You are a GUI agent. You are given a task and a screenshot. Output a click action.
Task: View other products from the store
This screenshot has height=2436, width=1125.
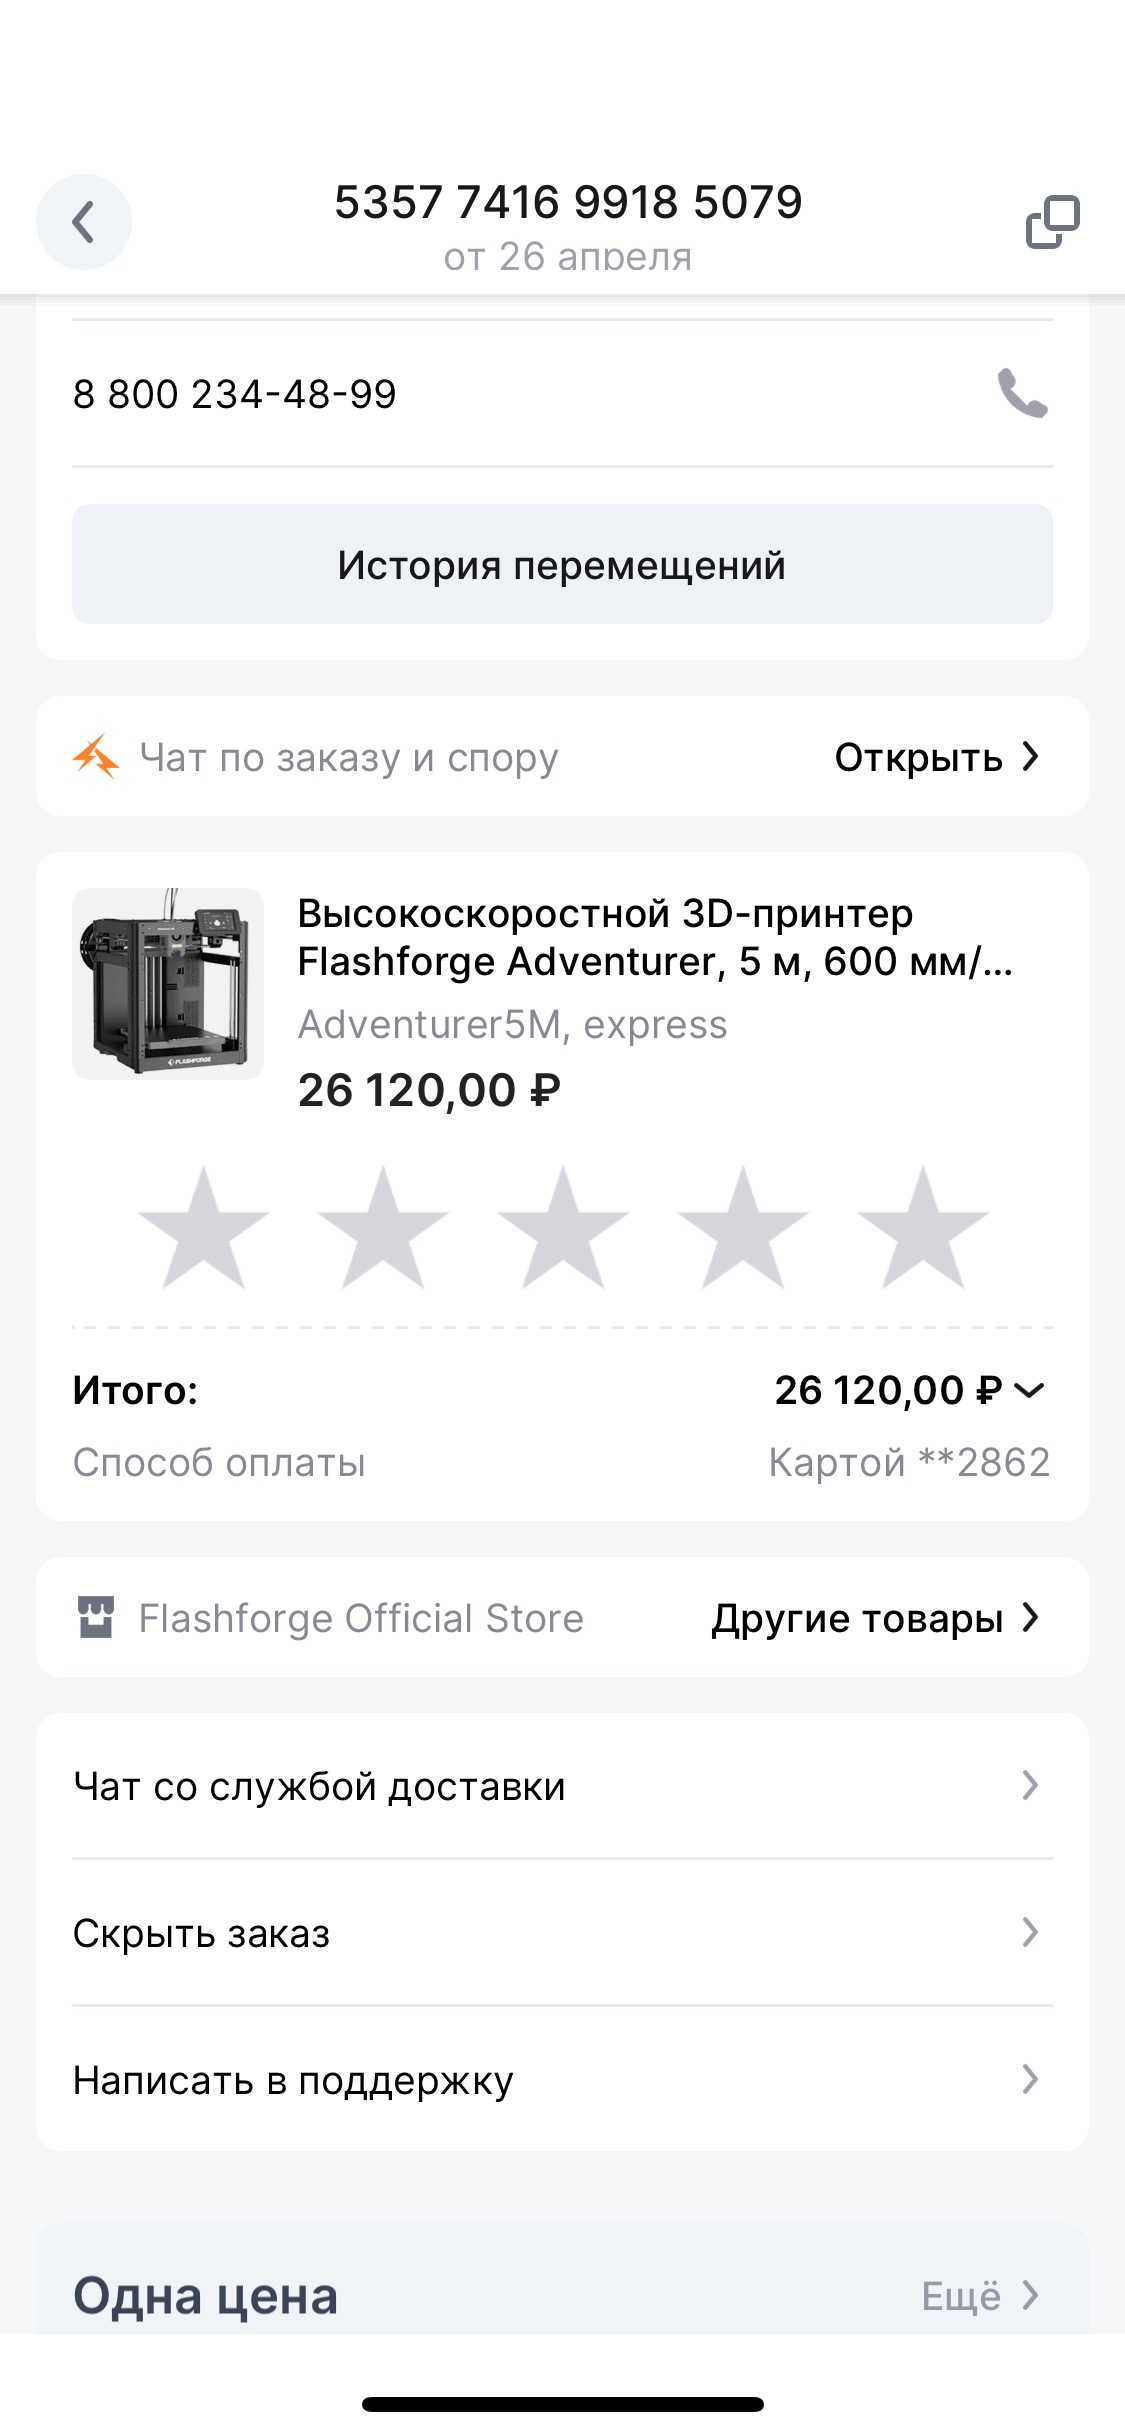tap(875, 1618)
